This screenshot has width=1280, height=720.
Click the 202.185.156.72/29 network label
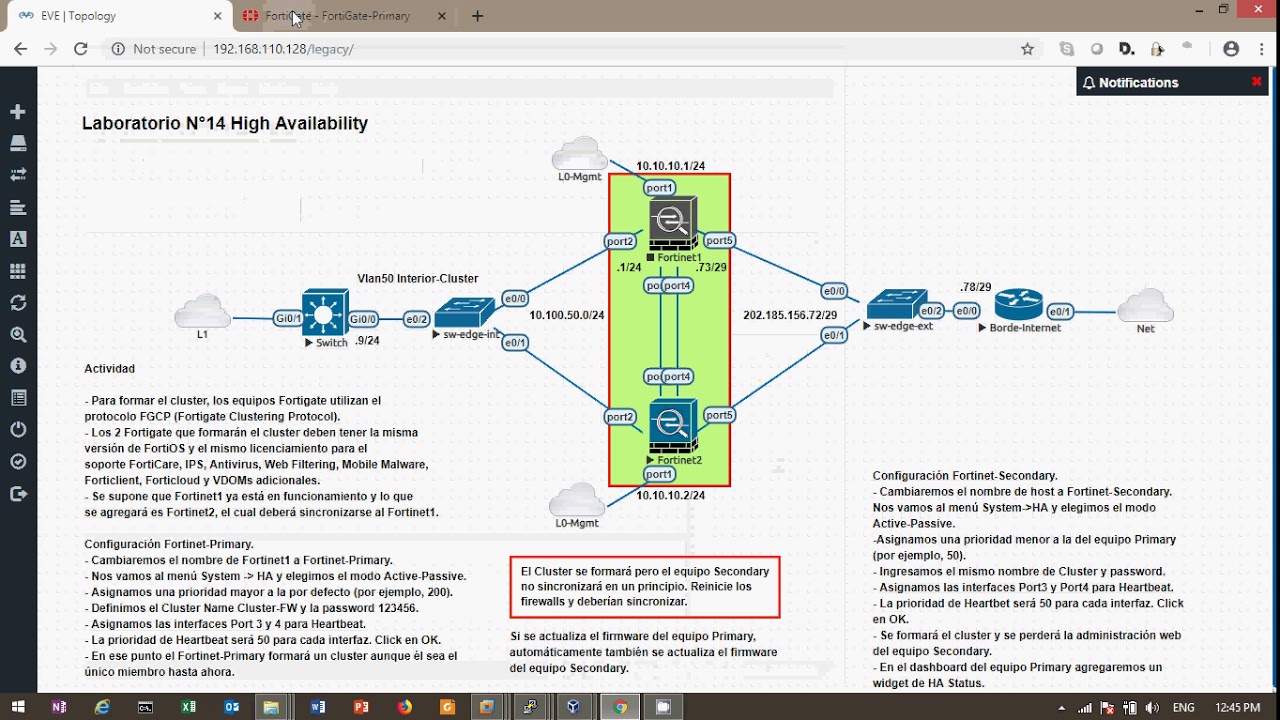pos(790,314)
